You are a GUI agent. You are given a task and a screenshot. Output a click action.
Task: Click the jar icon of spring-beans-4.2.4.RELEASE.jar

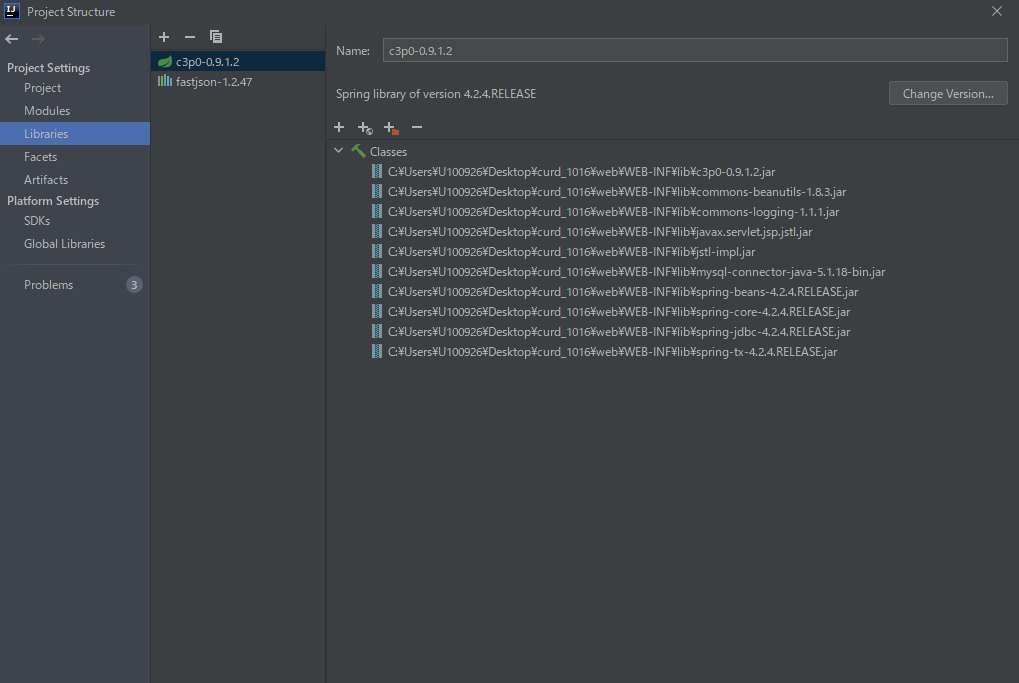376,291
